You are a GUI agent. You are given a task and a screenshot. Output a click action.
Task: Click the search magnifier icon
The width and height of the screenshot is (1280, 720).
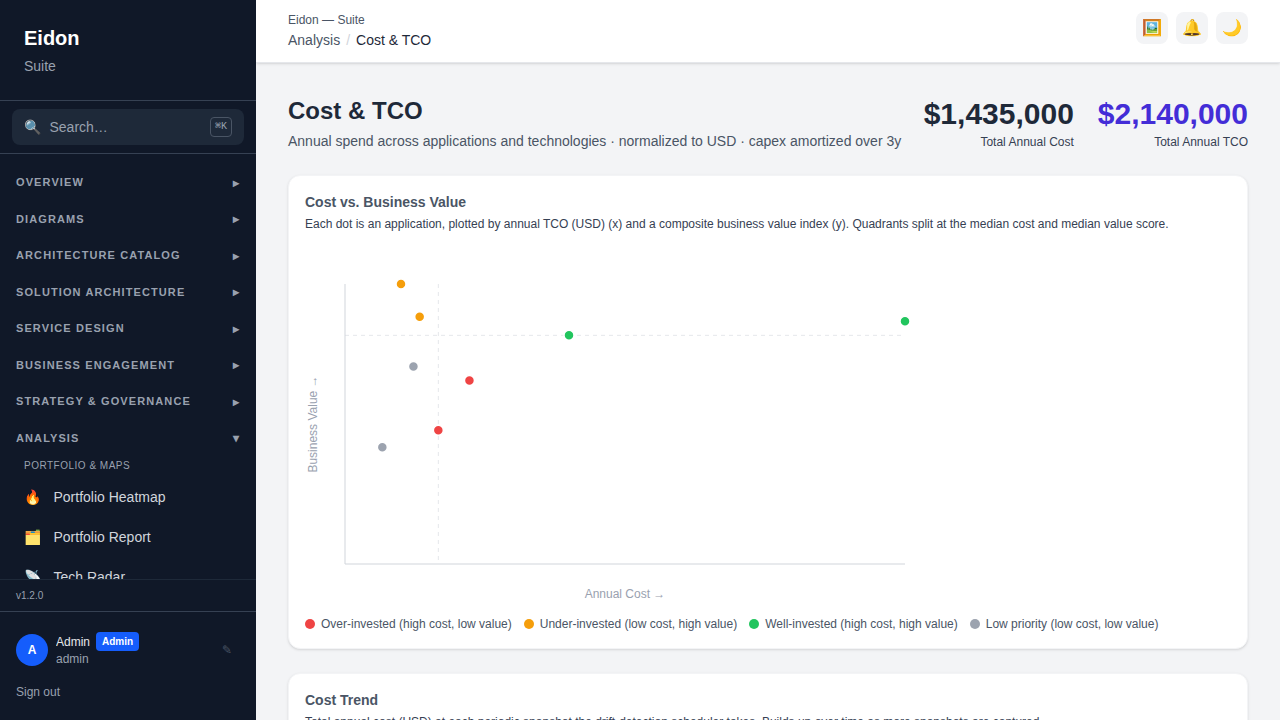pos(32,127)
